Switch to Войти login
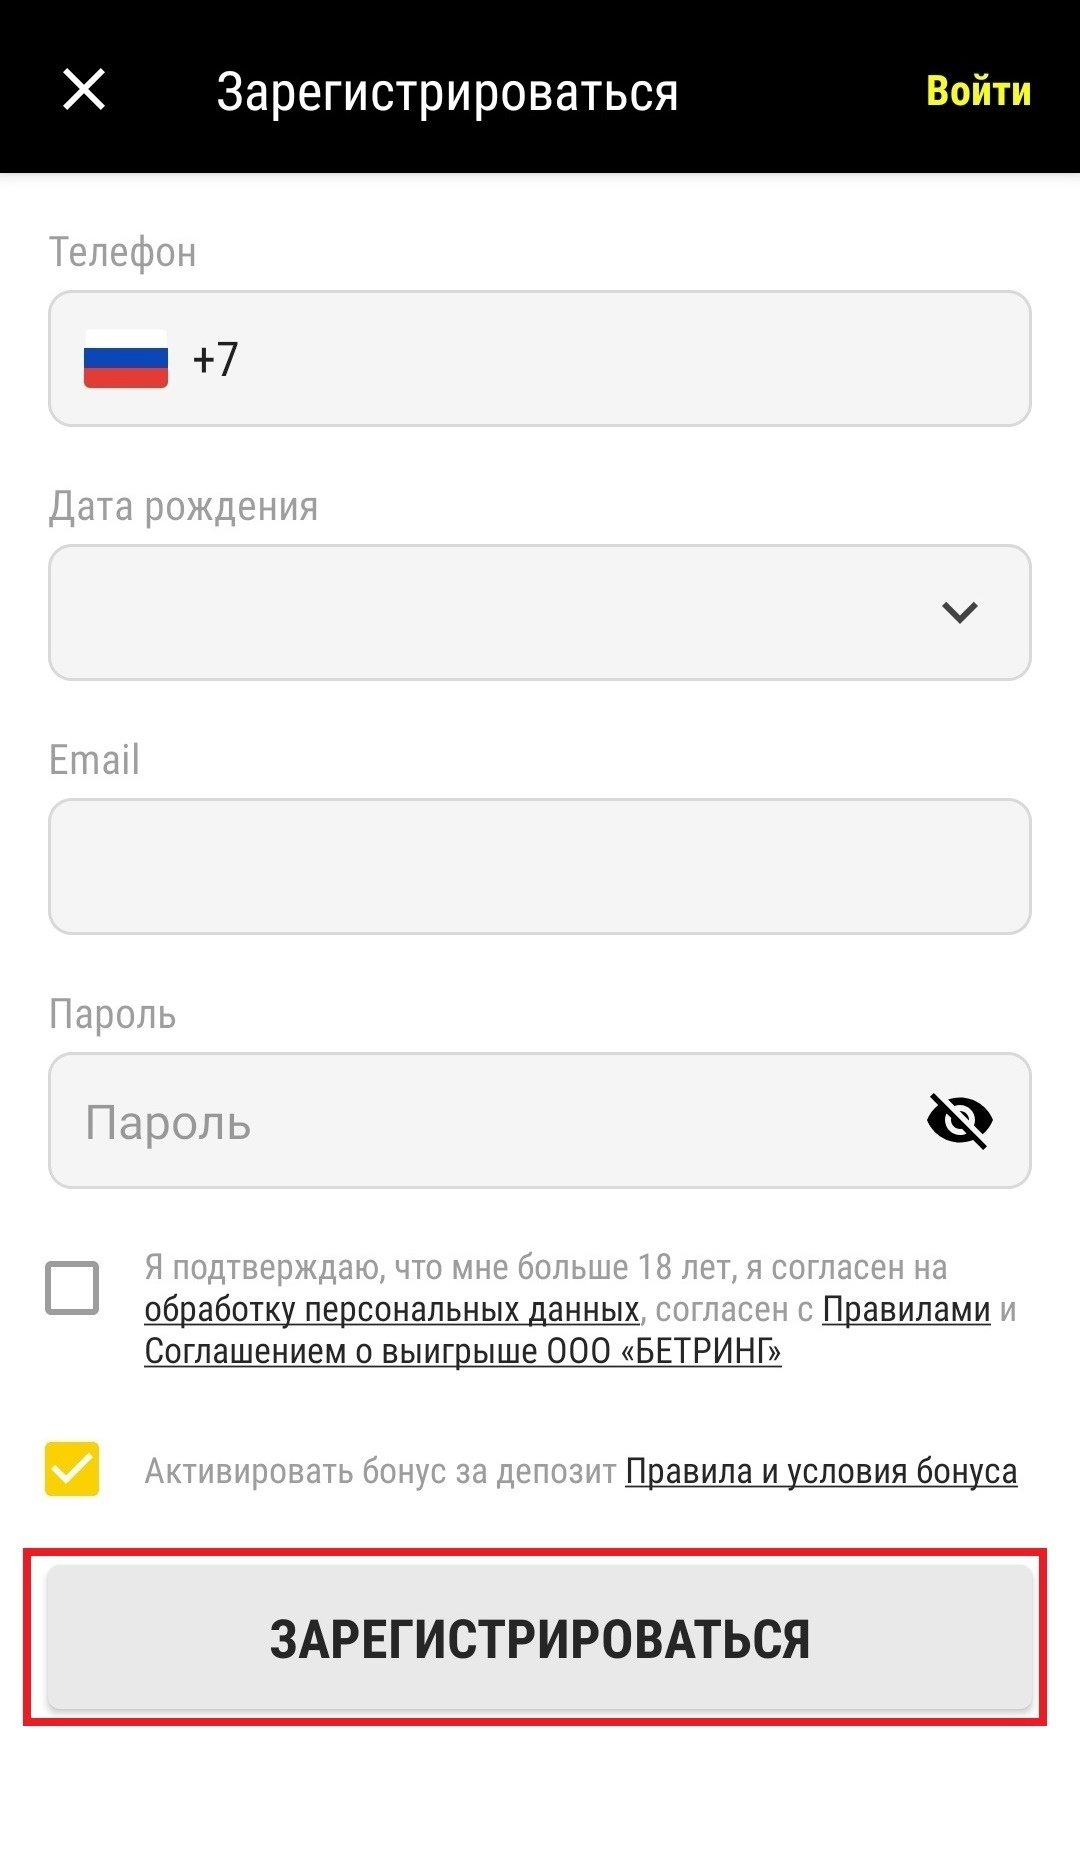This screenshot has width=1080, height=1853. coord(978,91)
